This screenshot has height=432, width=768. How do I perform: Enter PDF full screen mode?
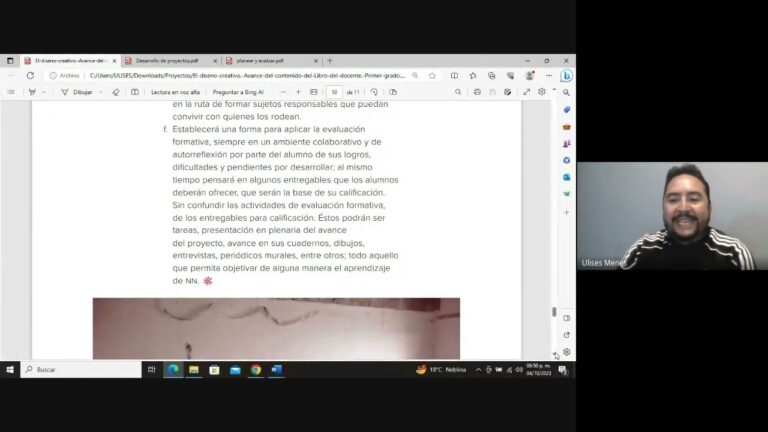pos(527,92)
